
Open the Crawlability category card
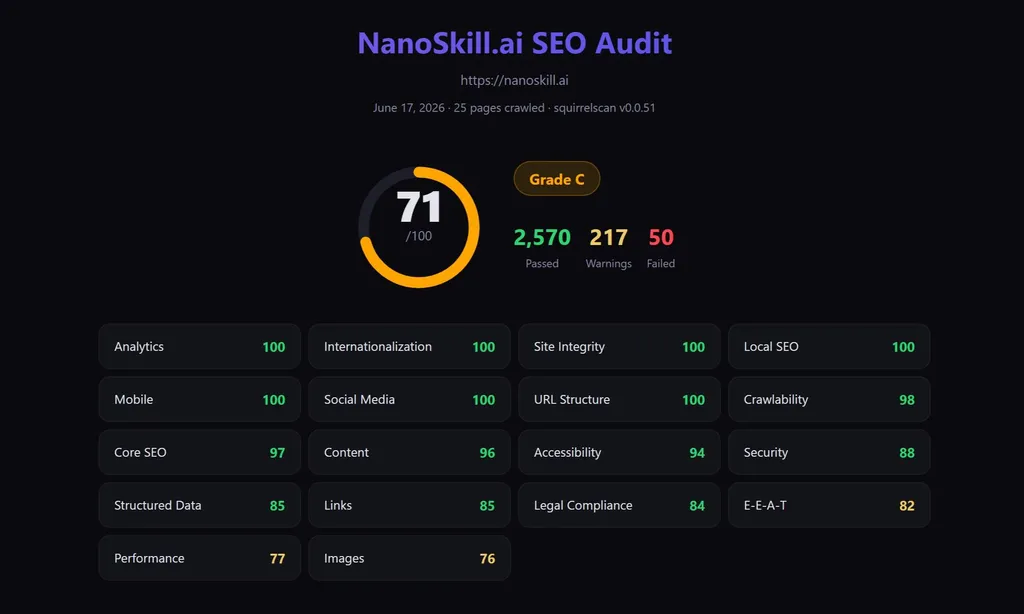829,400
